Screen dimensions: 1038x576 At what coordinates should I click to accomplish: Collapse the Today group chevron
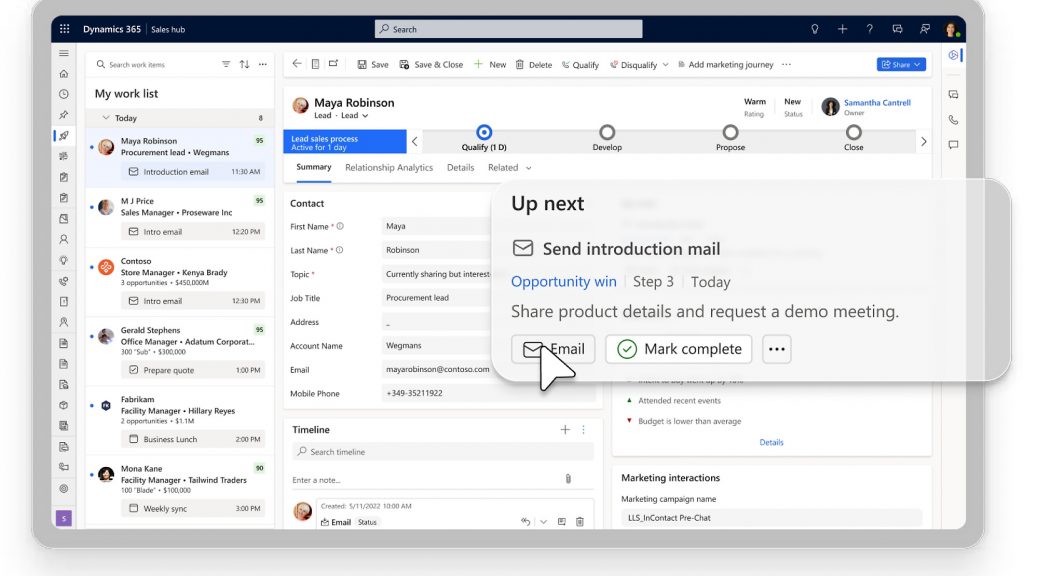tap(105, 118)
